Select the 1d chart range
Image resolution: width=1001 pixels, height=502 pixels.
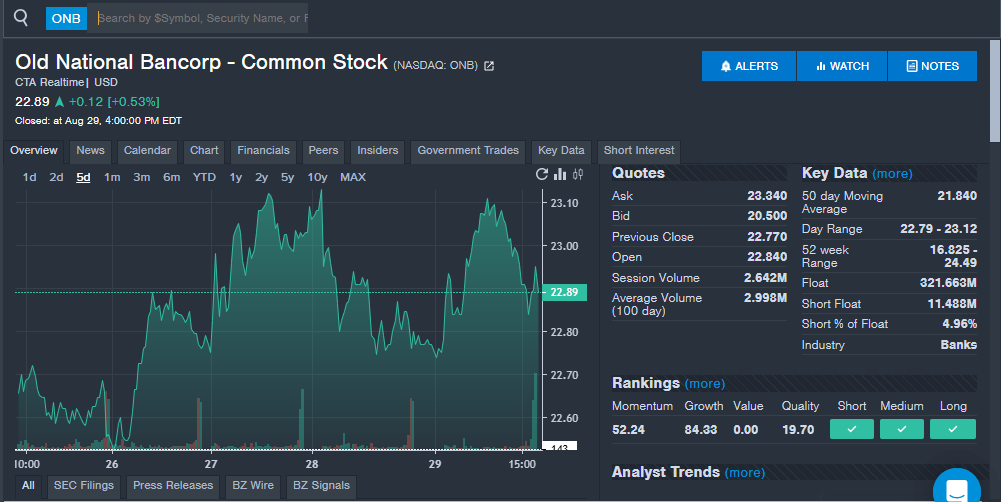click(29, 178)
